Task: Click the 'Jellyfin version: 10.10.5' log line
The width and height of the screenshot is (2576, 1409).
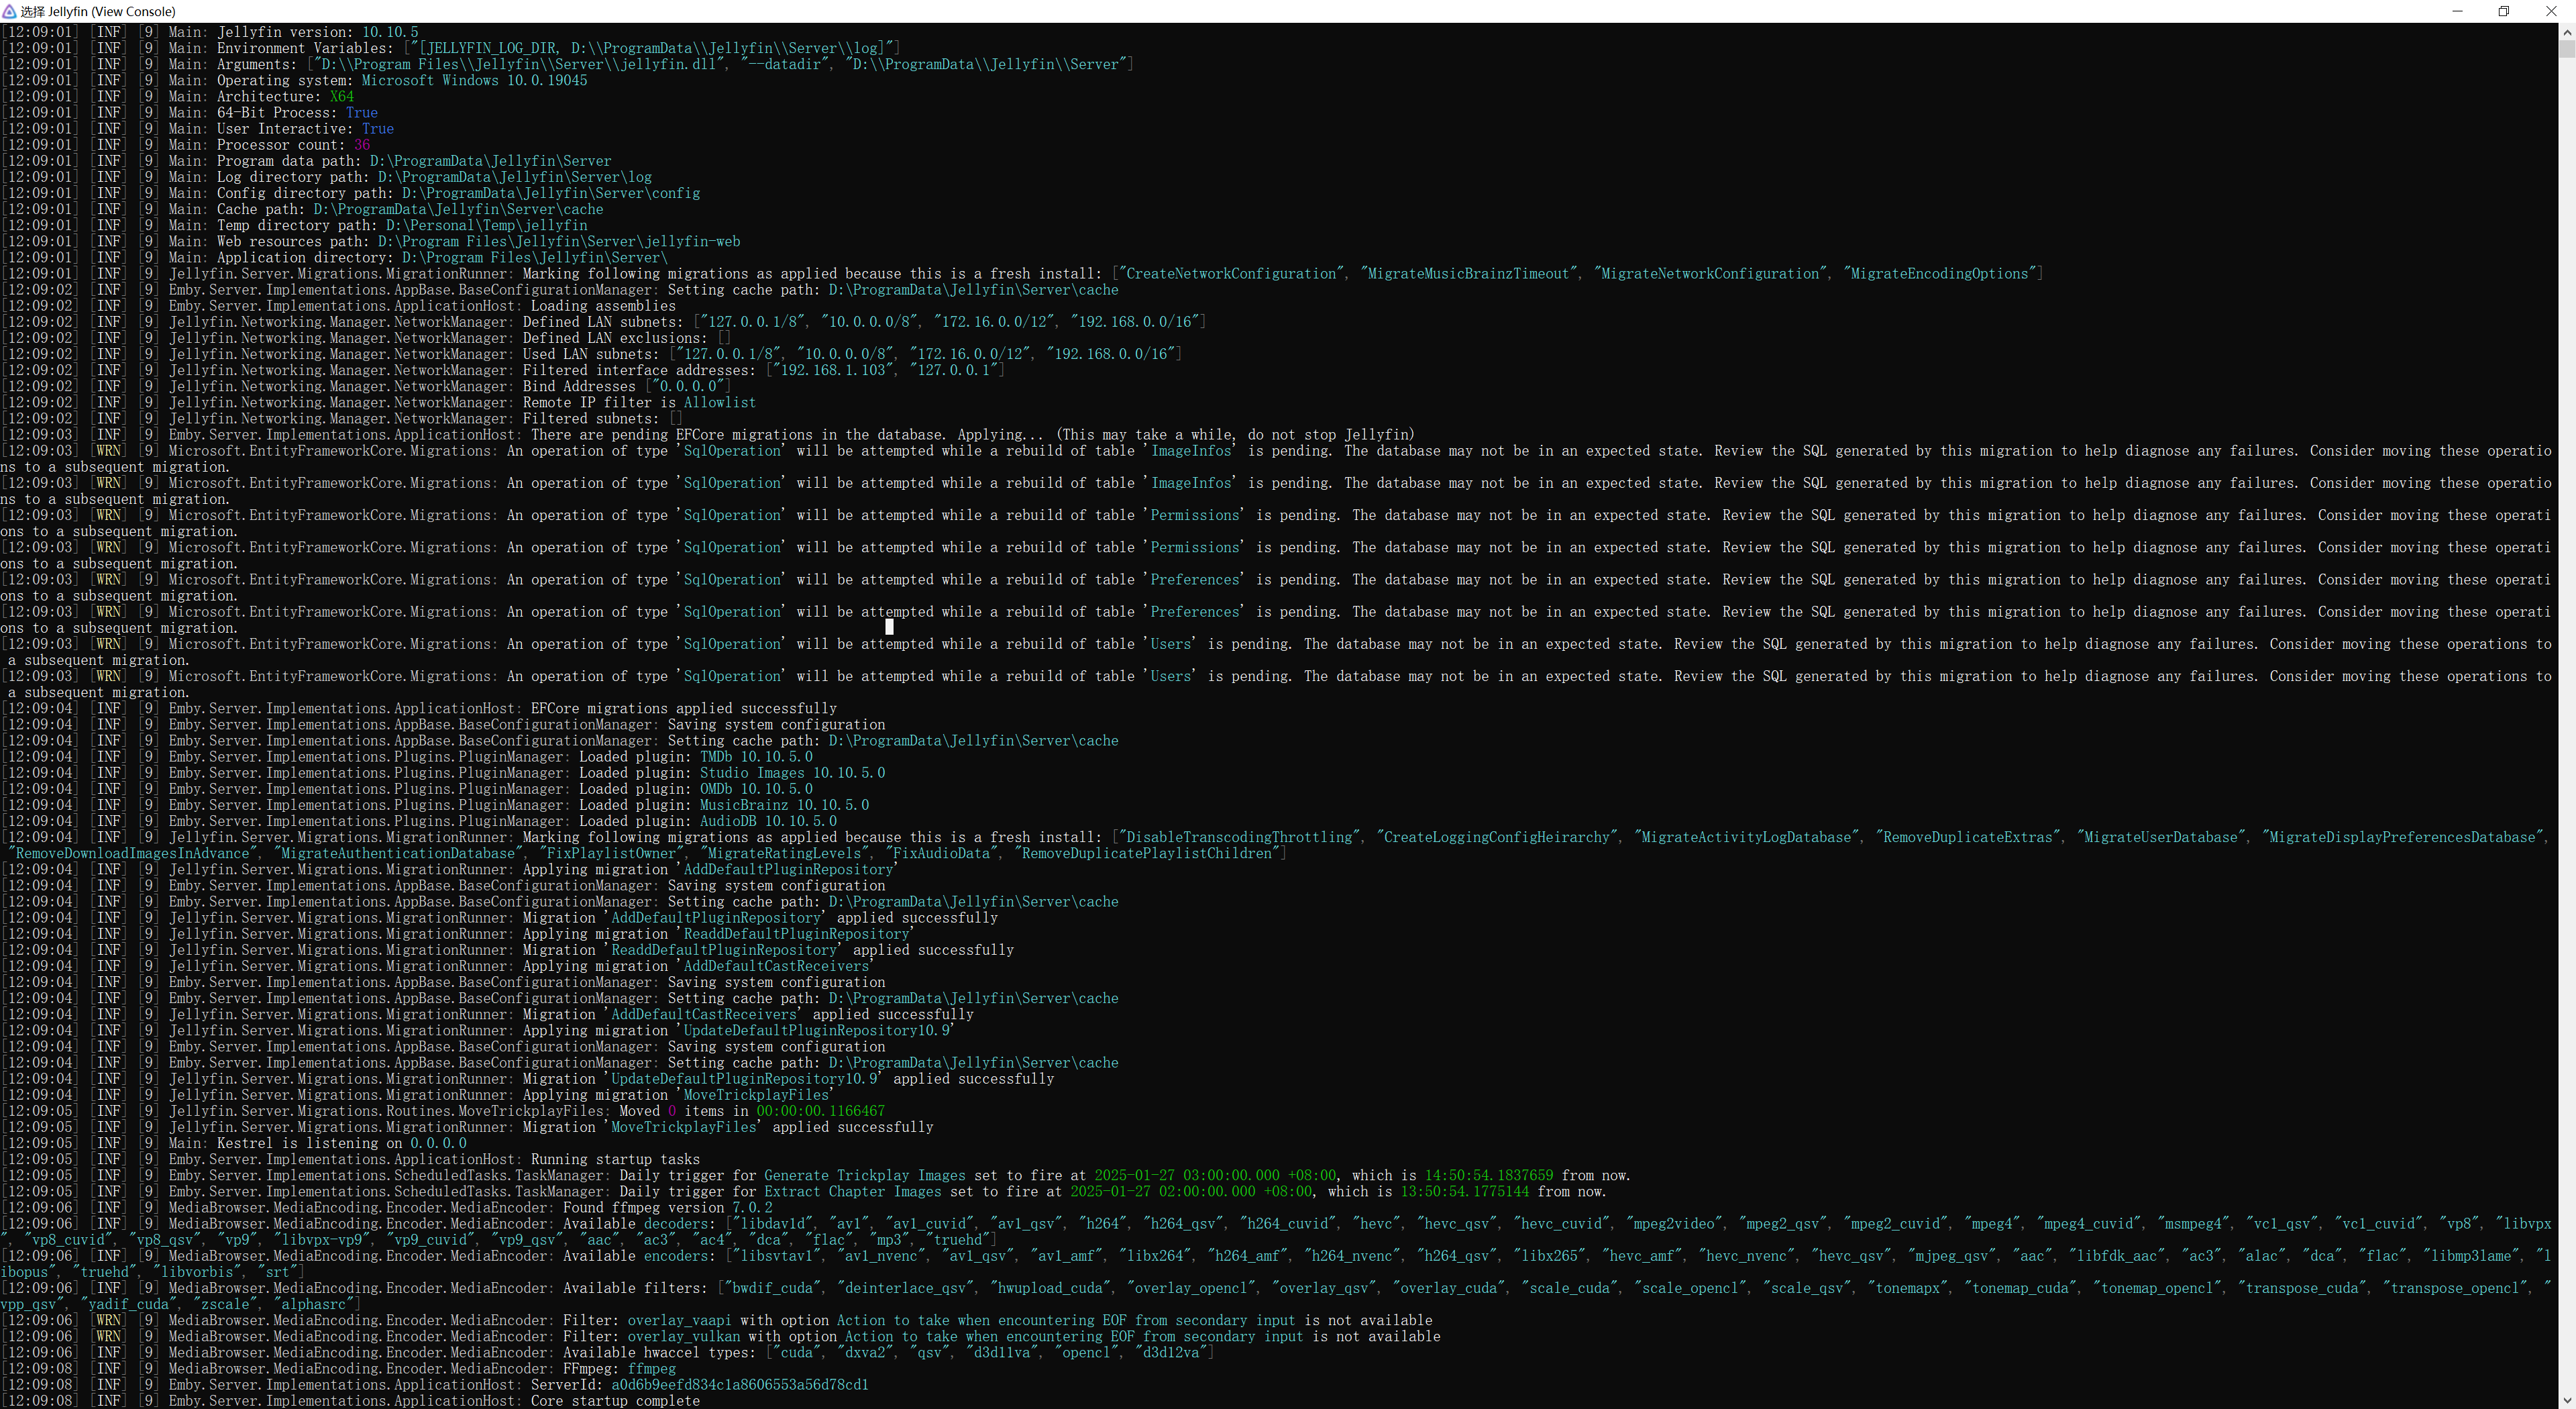Action: tap(317, 32)
